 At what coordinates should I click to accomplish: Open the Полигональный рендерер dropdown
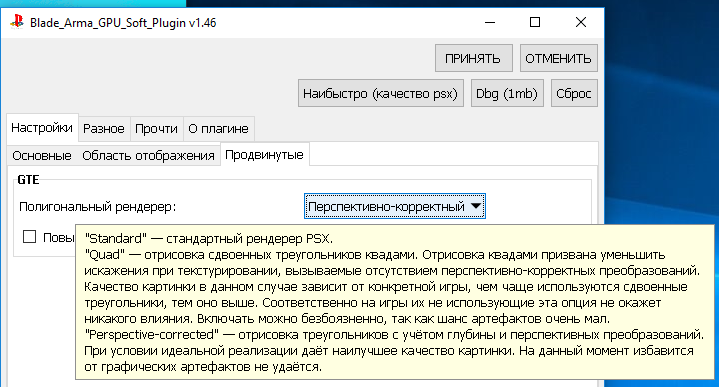[394, 206]
